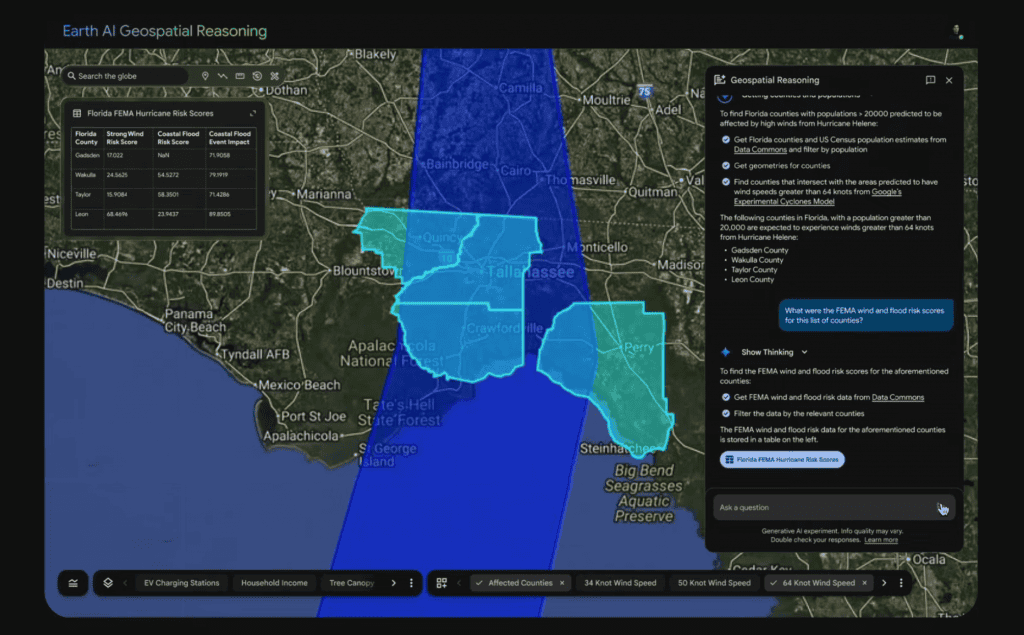Click the Florida FEMA Hurricane Risk Scores chip
The height and width of the screenshot is (635, 1024).
782,460
